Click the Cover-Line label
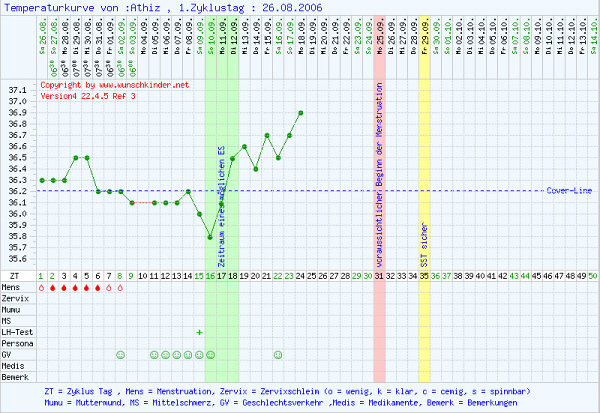This screenshot has width=600, height=413. 568,190
